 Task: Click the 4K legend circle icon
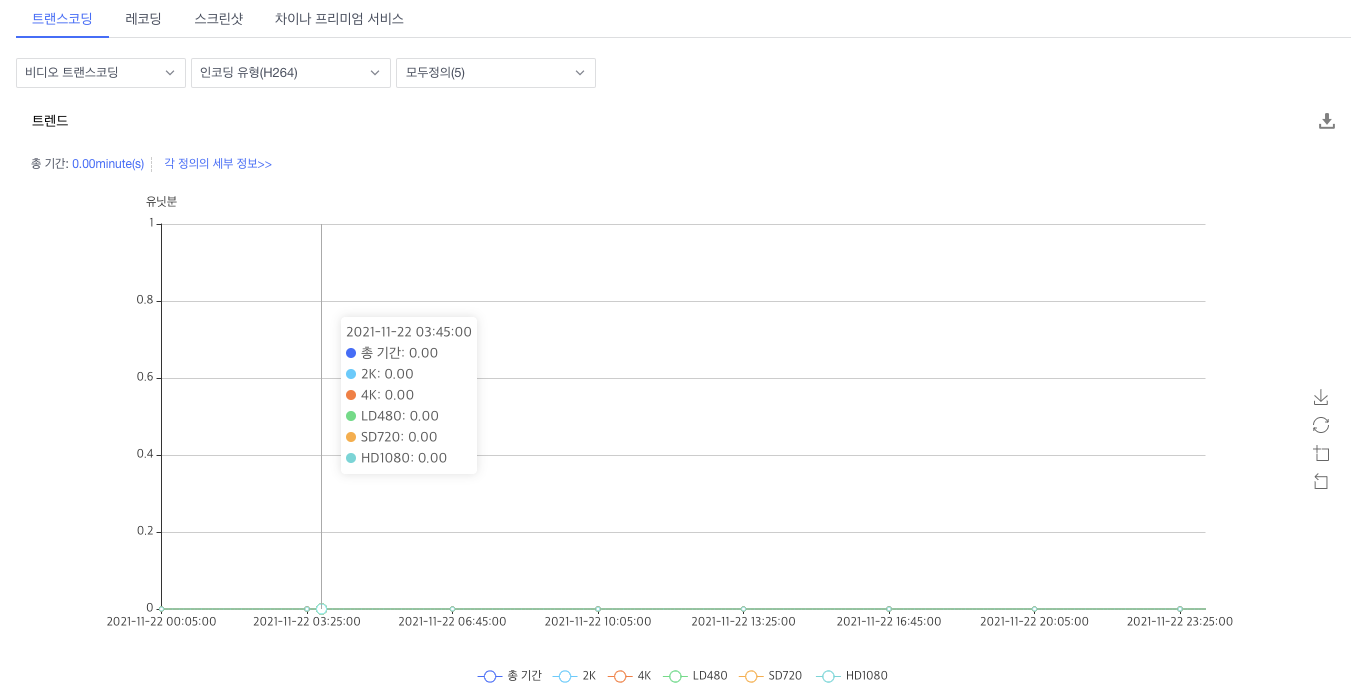tap(619, 675)
